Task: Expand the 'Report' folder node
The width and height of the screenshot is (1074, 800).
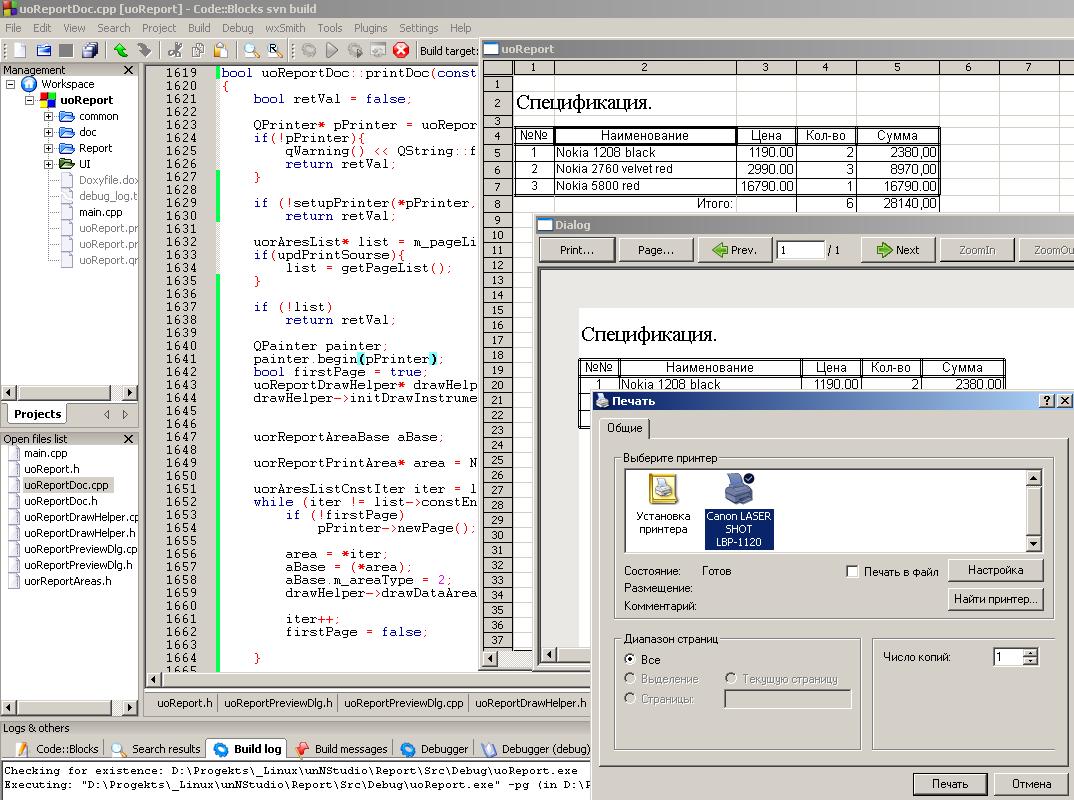Action: tap(48, 149)
